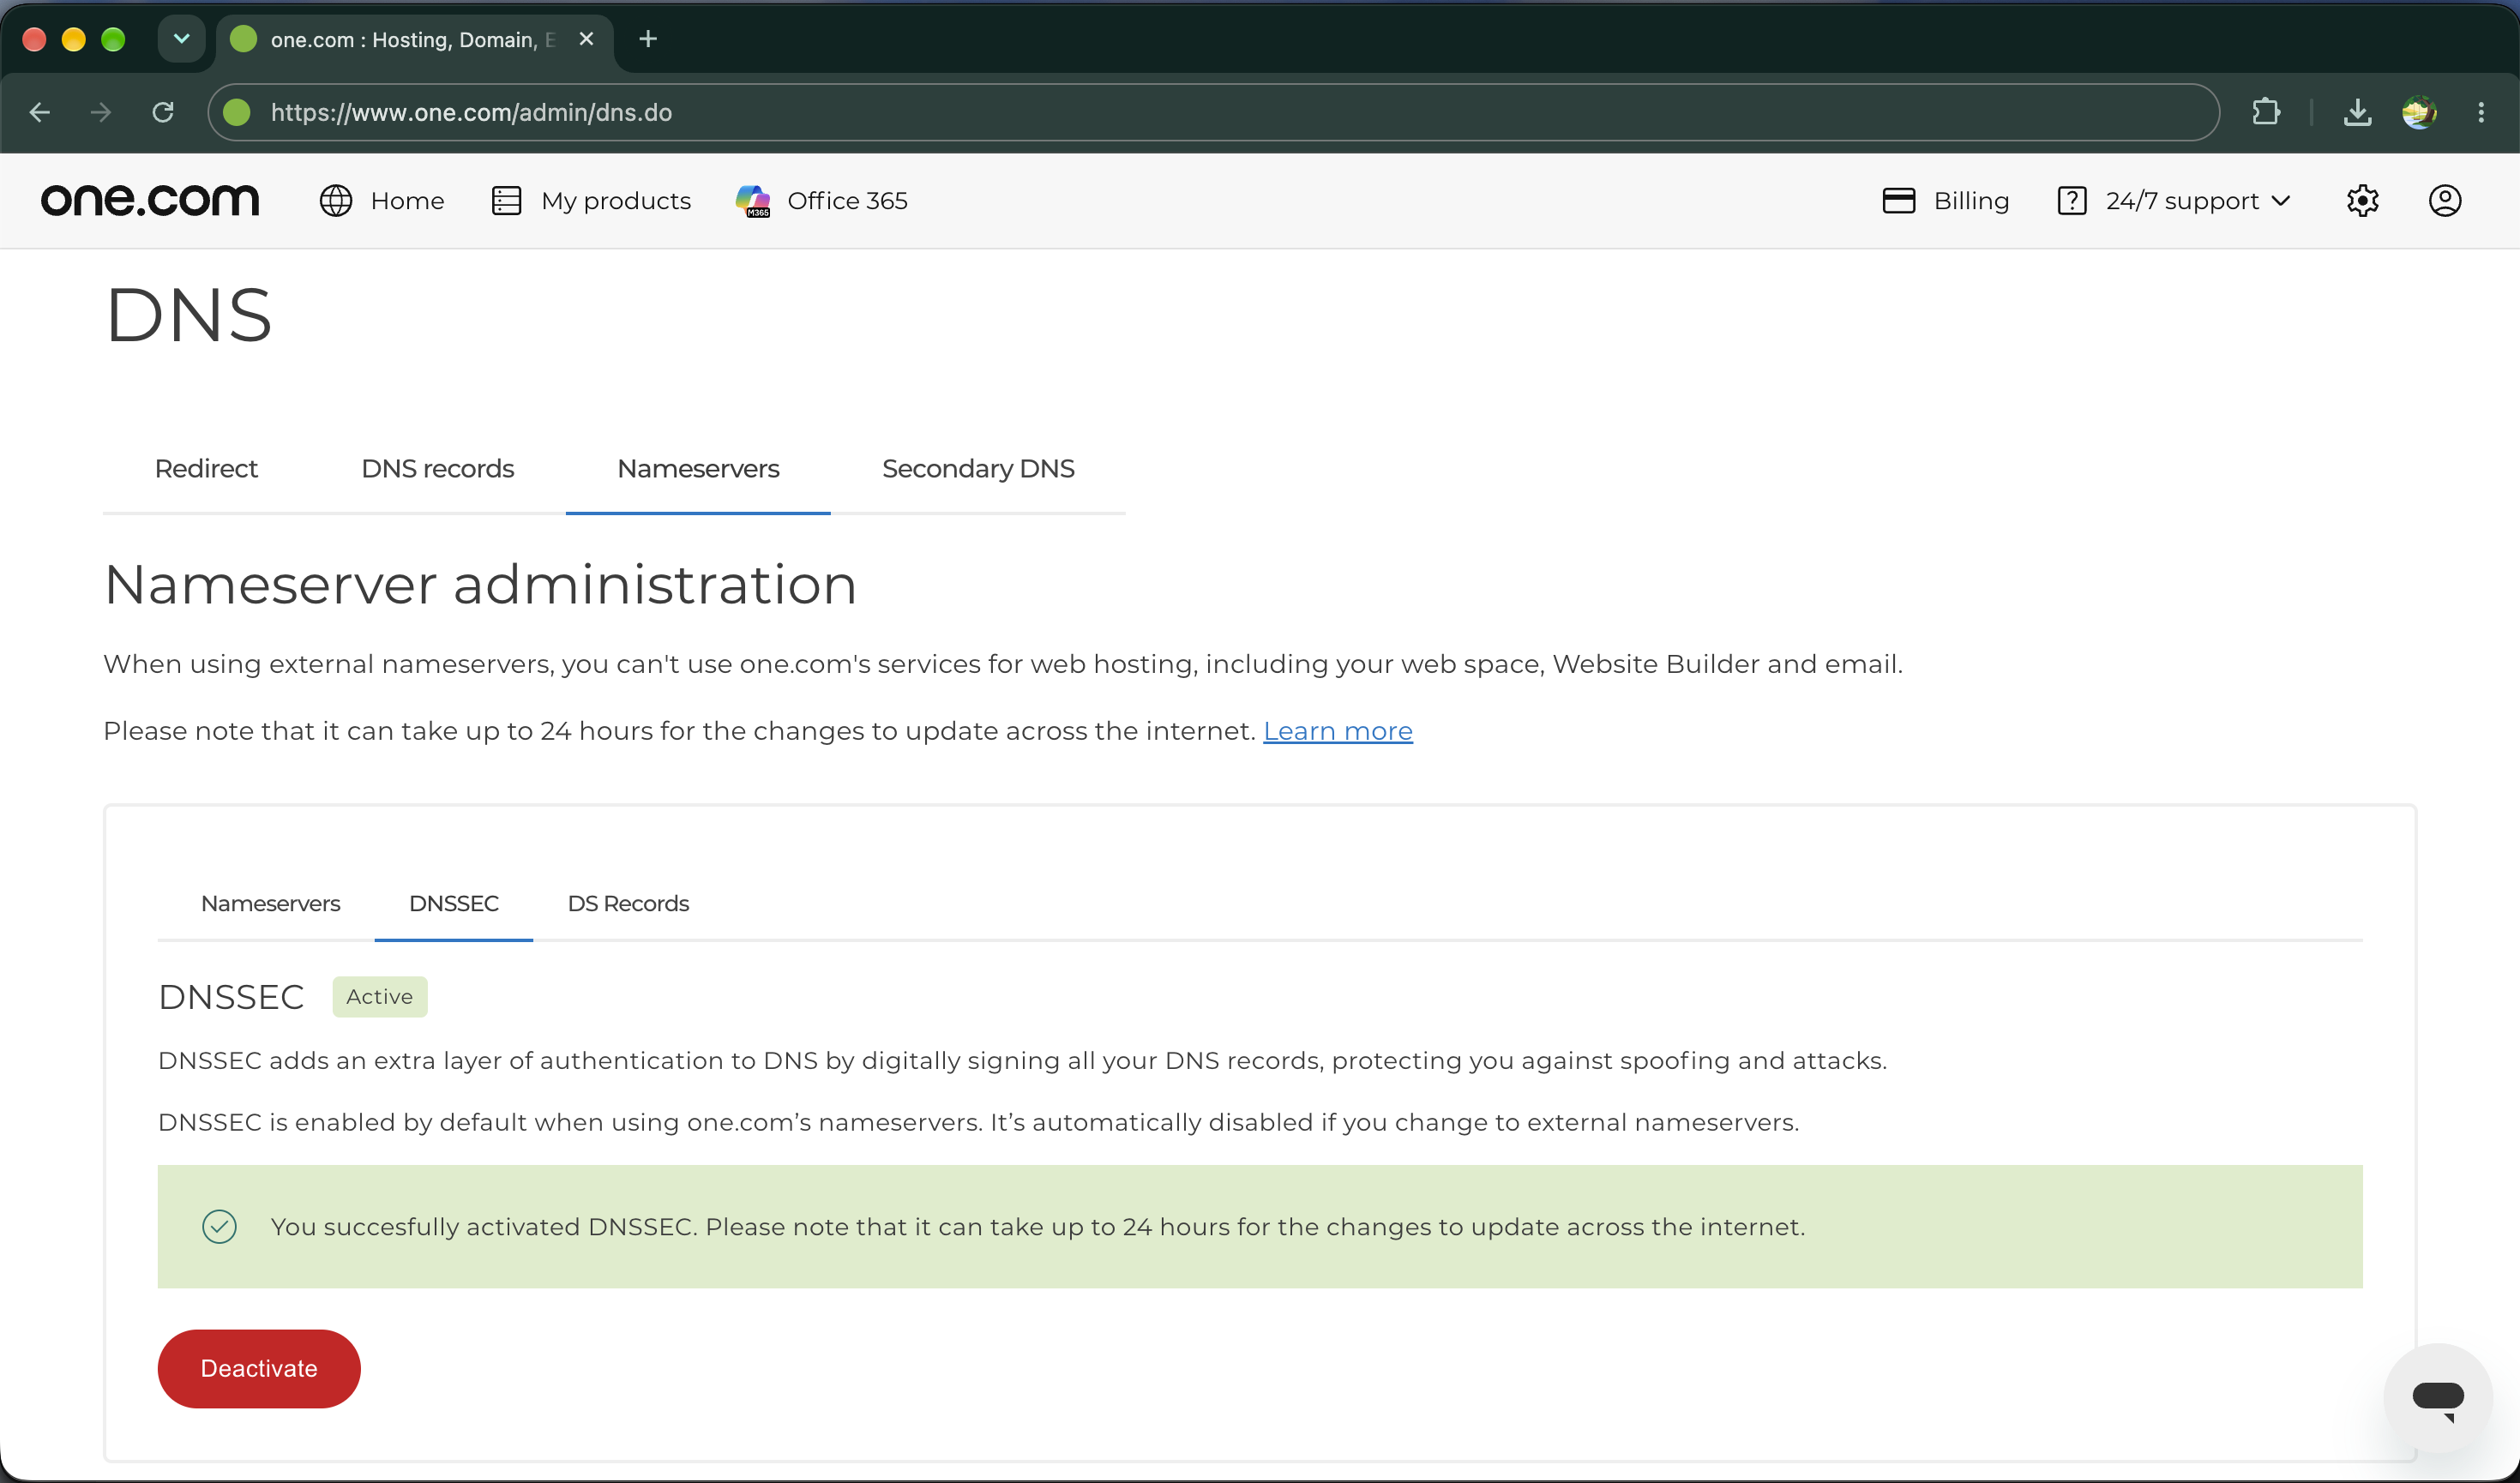Click the browser profile avatar
The width and height of the screenshot is (2520, 1483).
click(x=2419, y=112)
